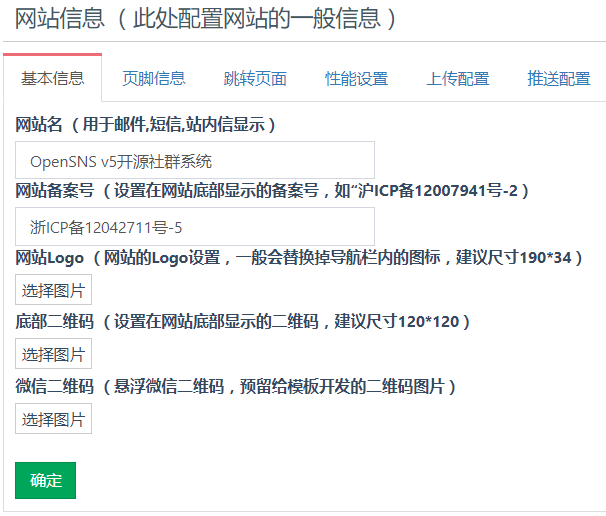606x516 pixels.
Task: Choose image for 网站Logo
Action: coord(53,290)
